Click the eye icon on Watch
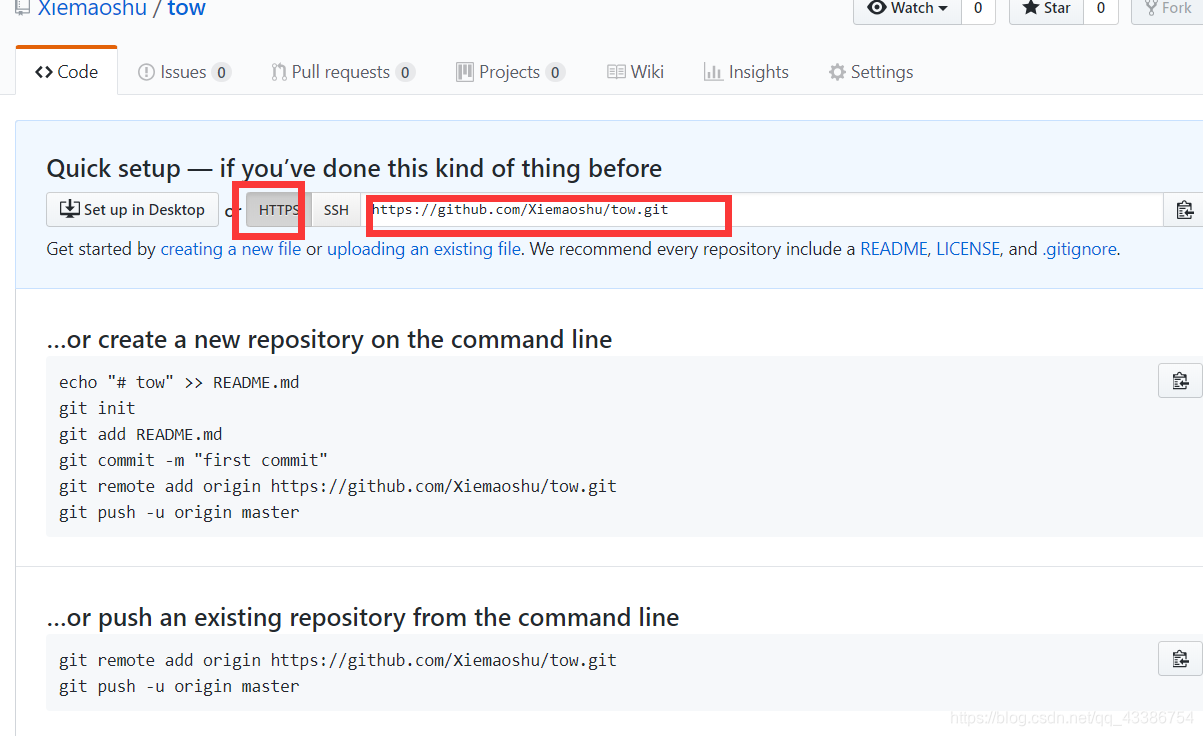Viewport: 1203px width, 736px height. tap(877, 8)
